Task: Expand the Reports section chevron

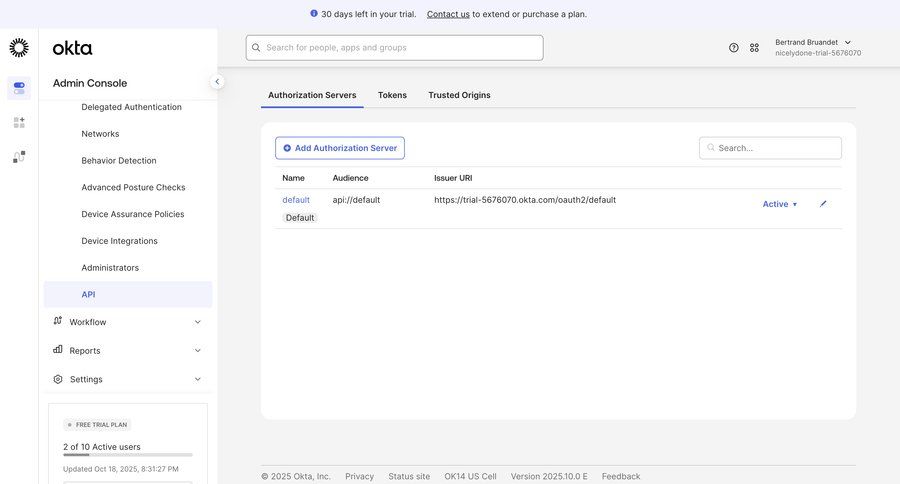Action: tap(197, 350)
